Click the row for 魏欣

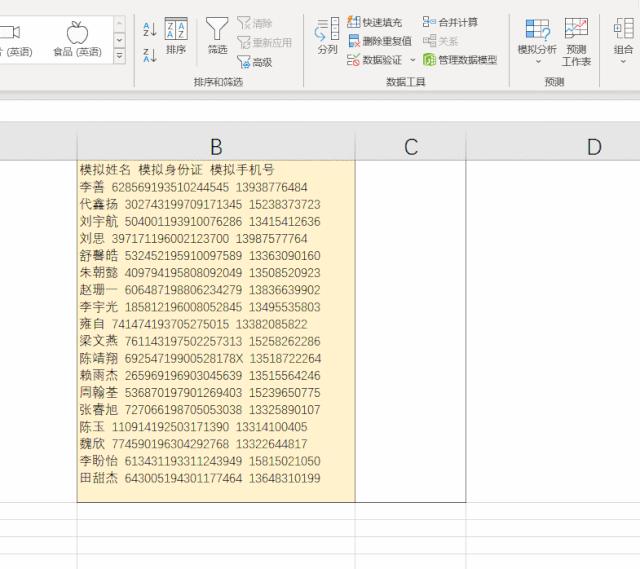(x=193, y=444)
